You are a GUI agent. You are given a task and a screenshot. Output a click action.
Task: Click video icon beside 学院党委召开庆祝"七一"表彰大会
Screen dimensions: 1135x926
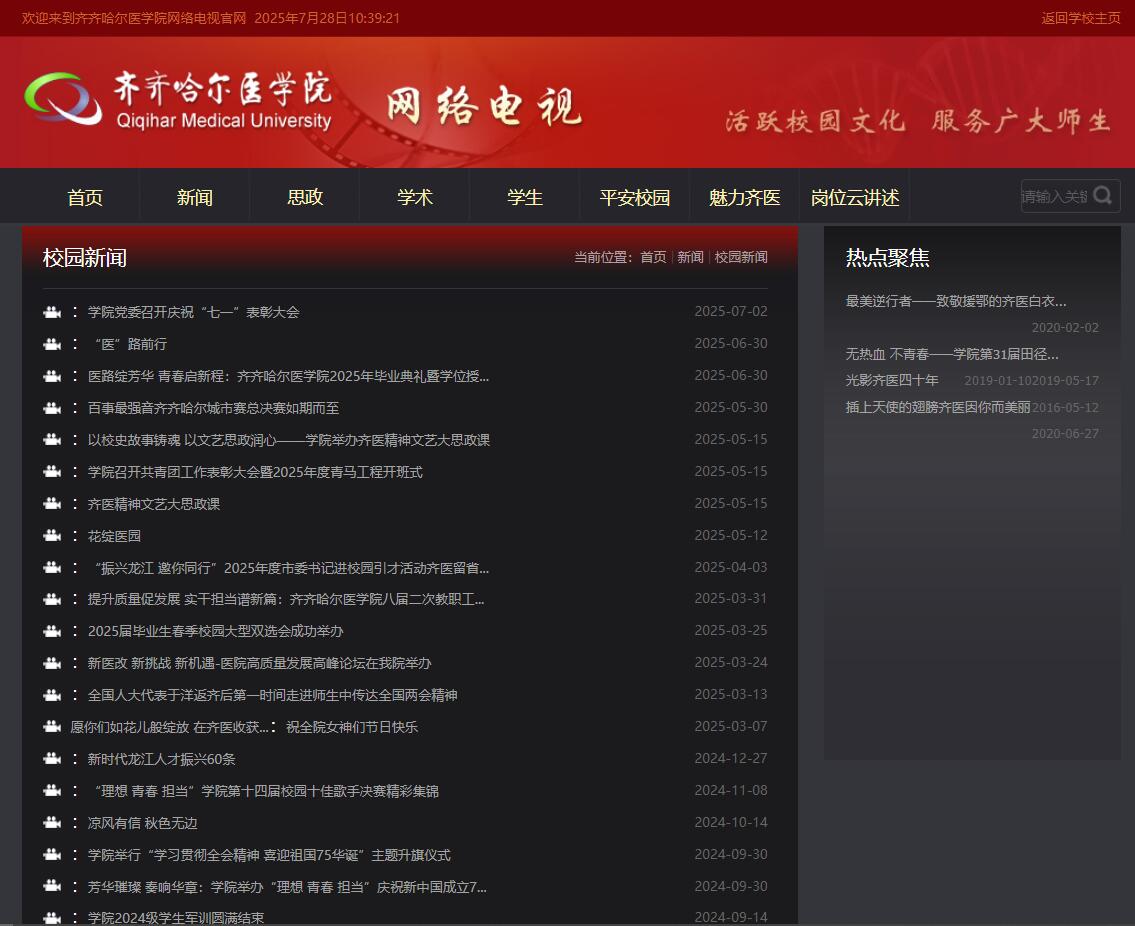click(x=52, y=311)
